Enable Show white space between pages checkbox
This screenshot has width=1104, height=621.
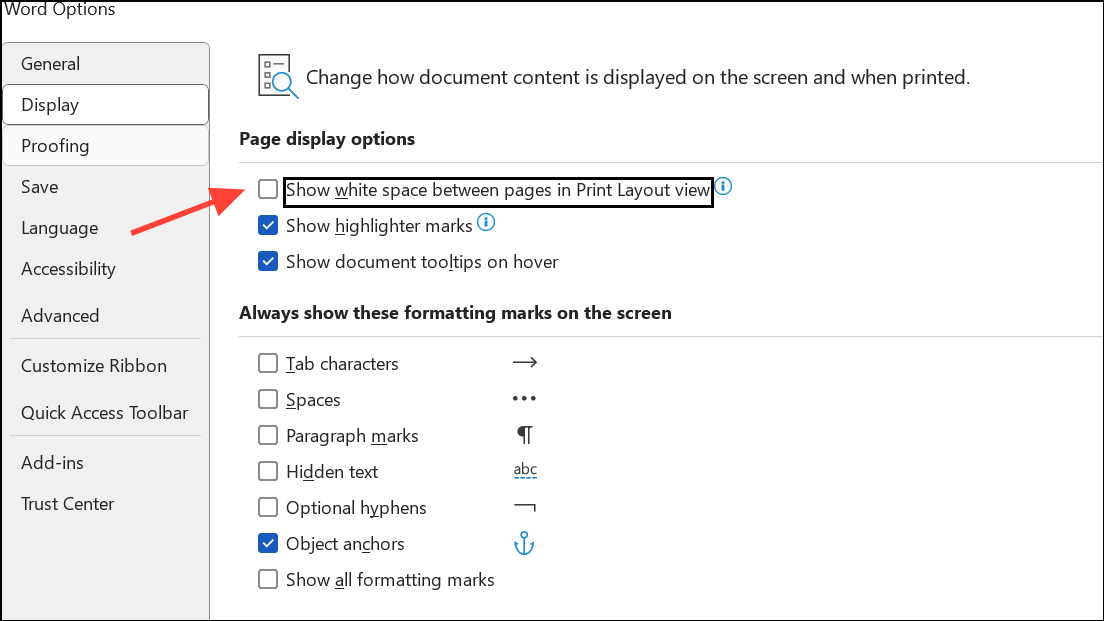point(268,189)
